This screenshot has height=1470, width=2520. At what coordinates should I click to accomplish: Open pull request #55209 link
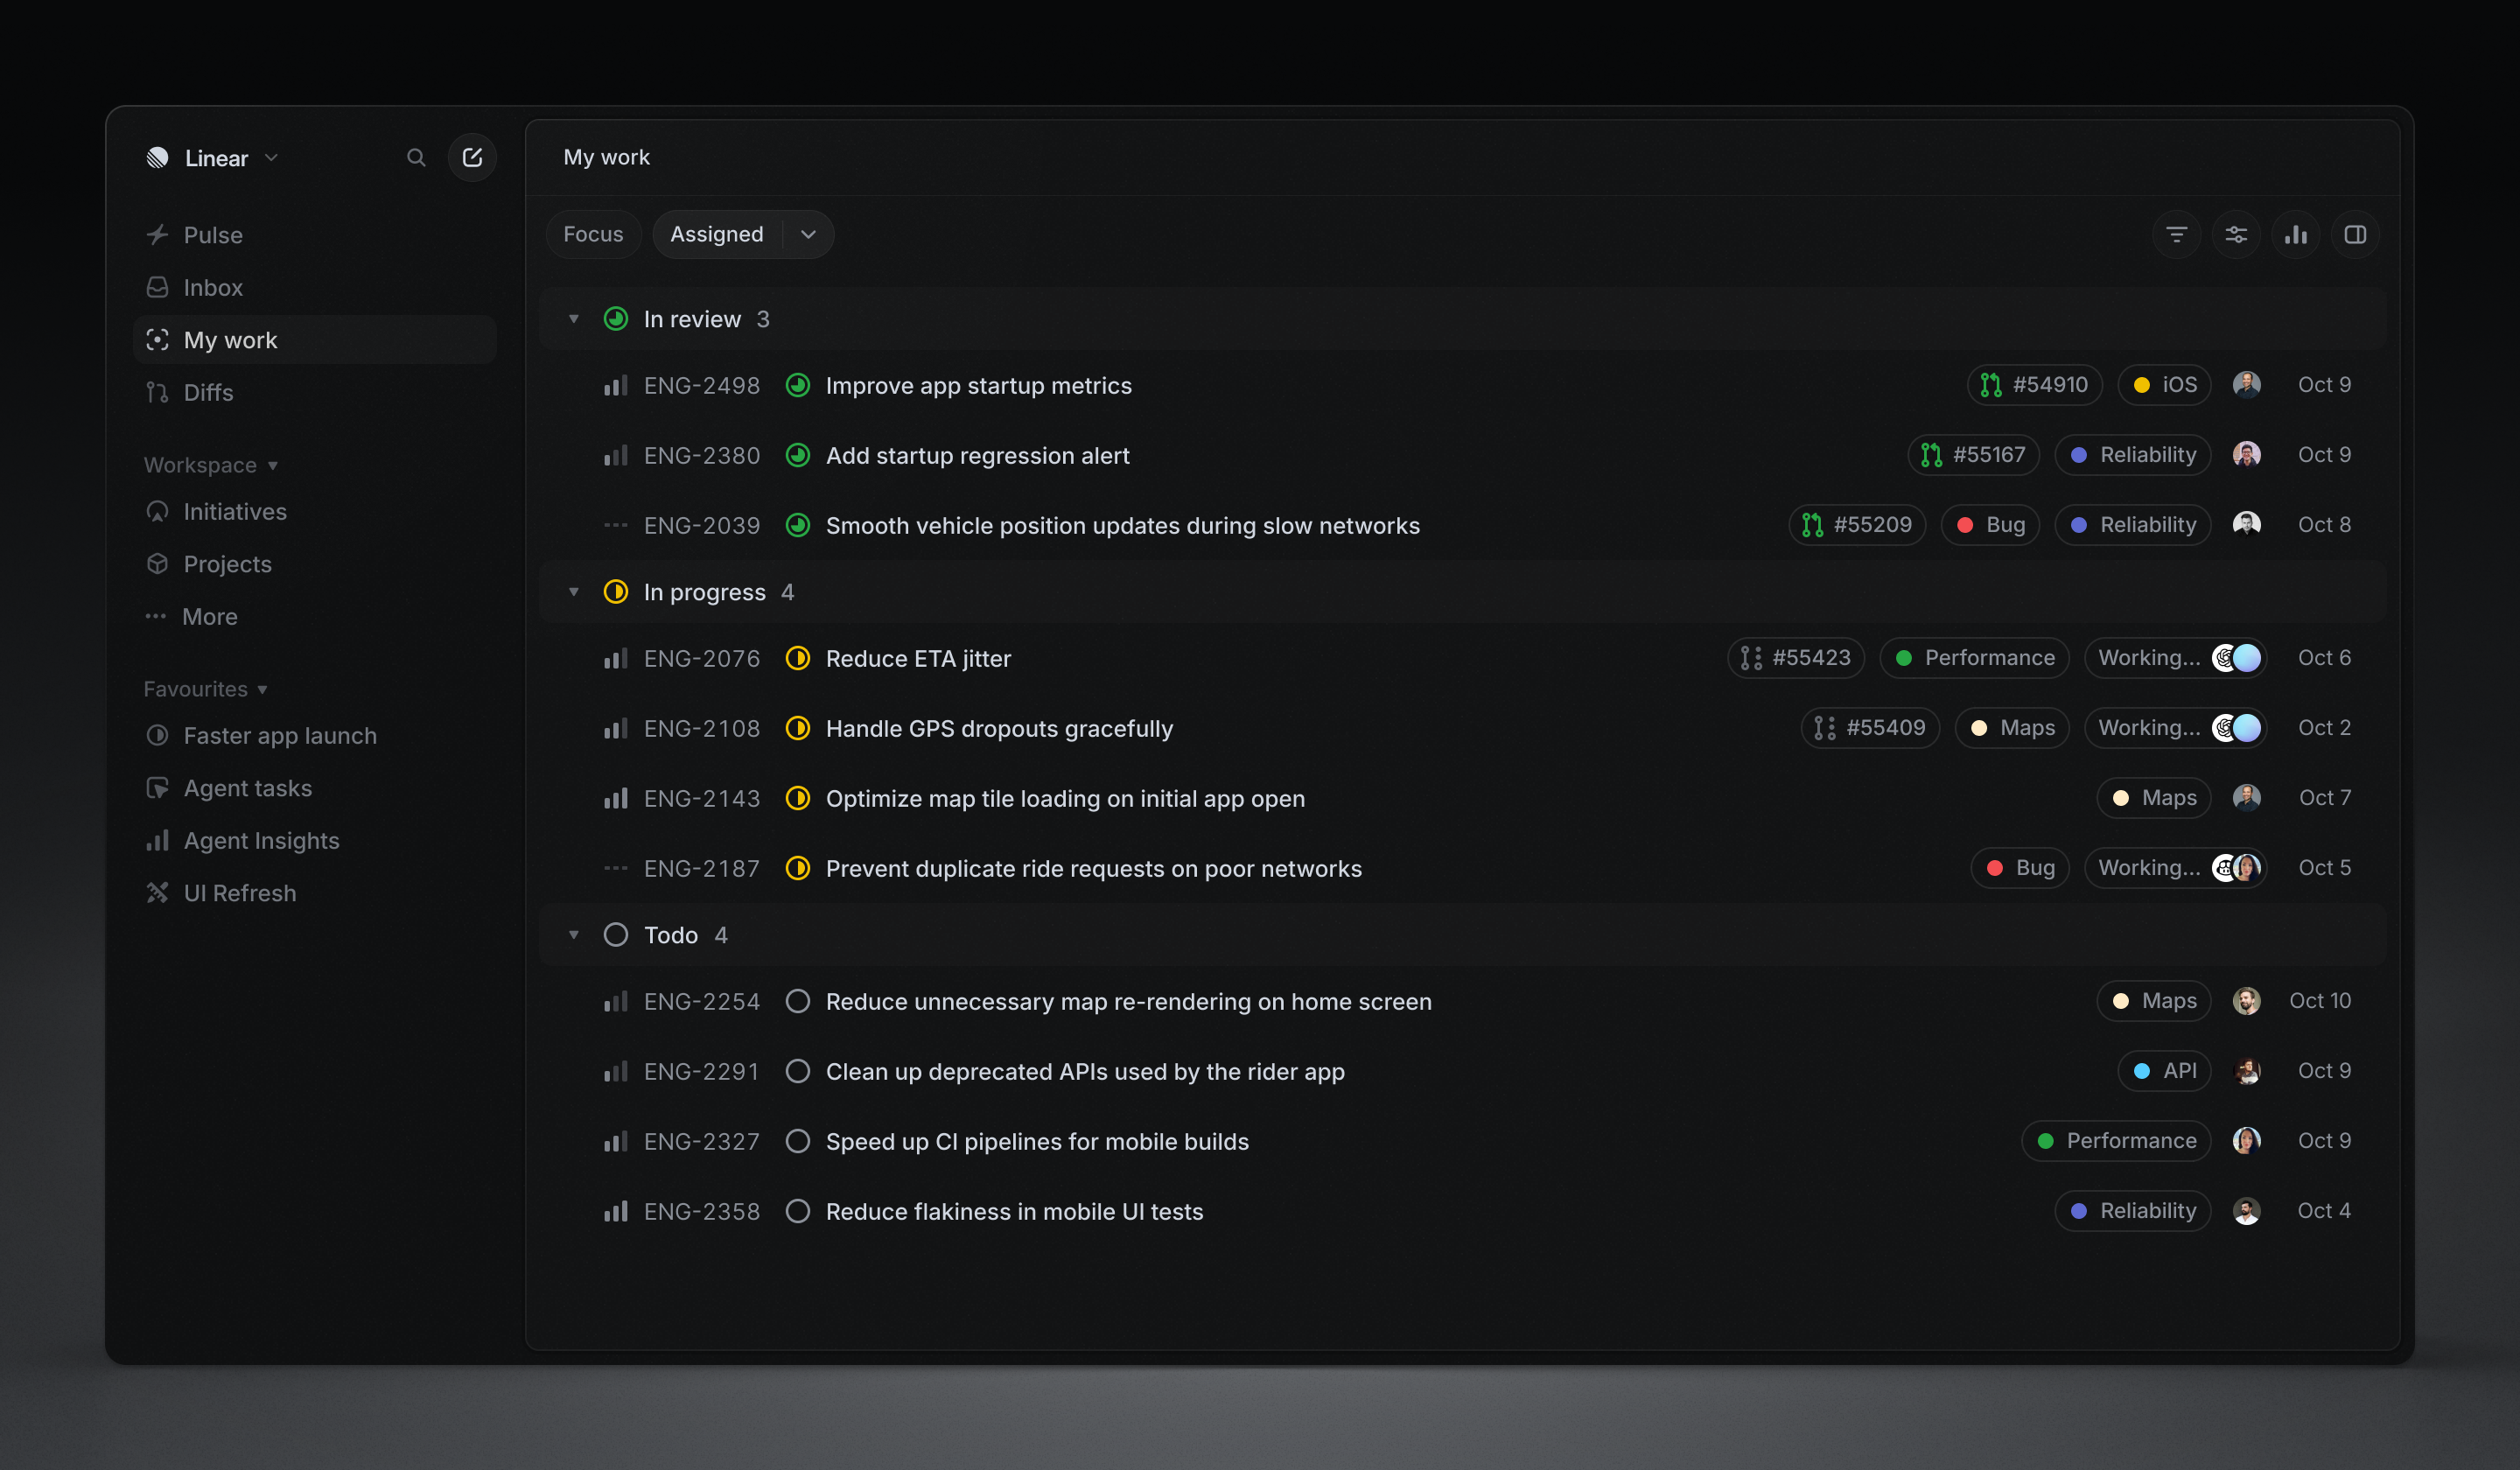click(1857, 525)
